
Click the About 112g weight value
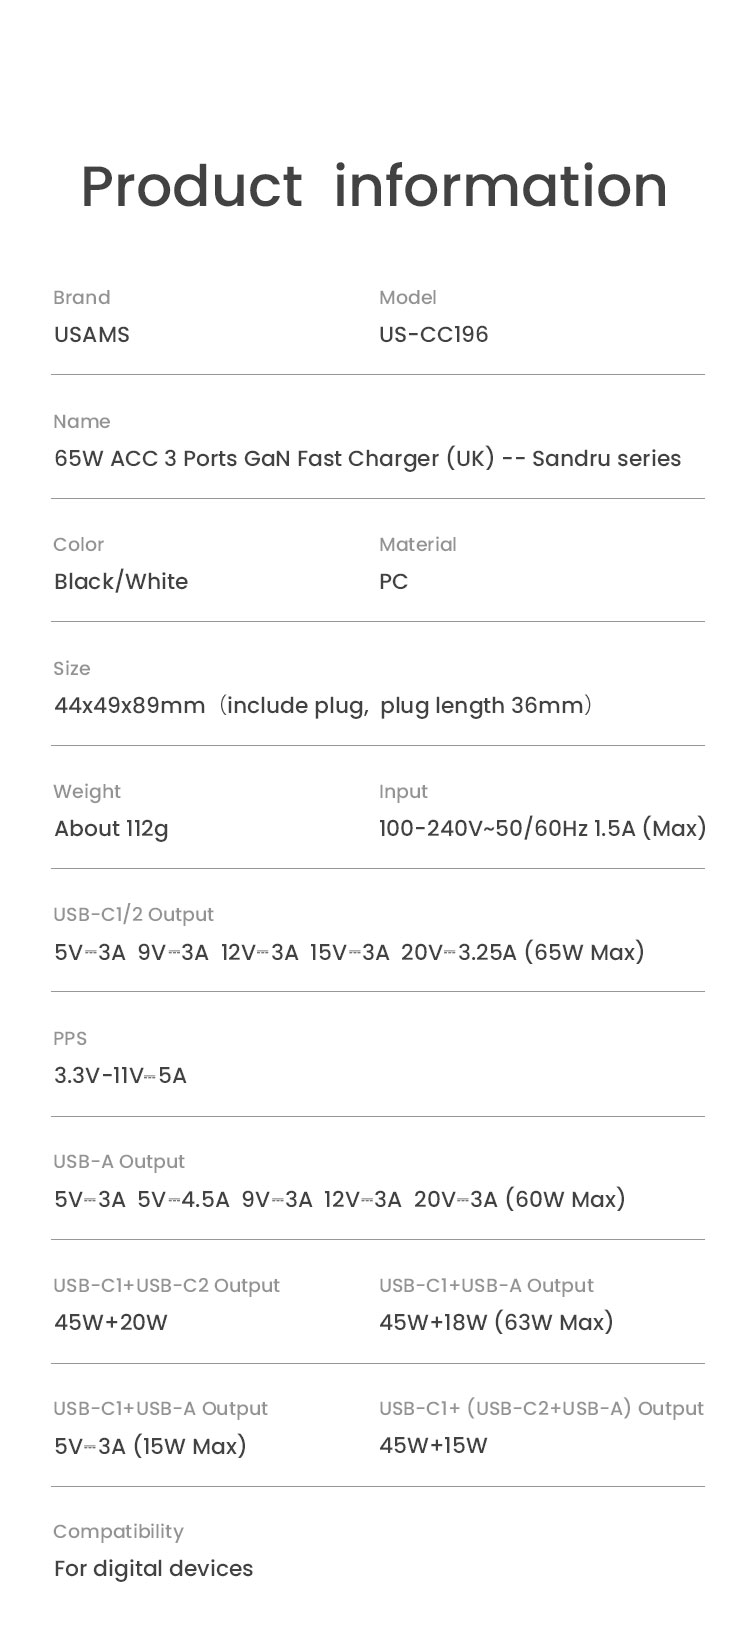pyautogui.click(x=111, y=829)
